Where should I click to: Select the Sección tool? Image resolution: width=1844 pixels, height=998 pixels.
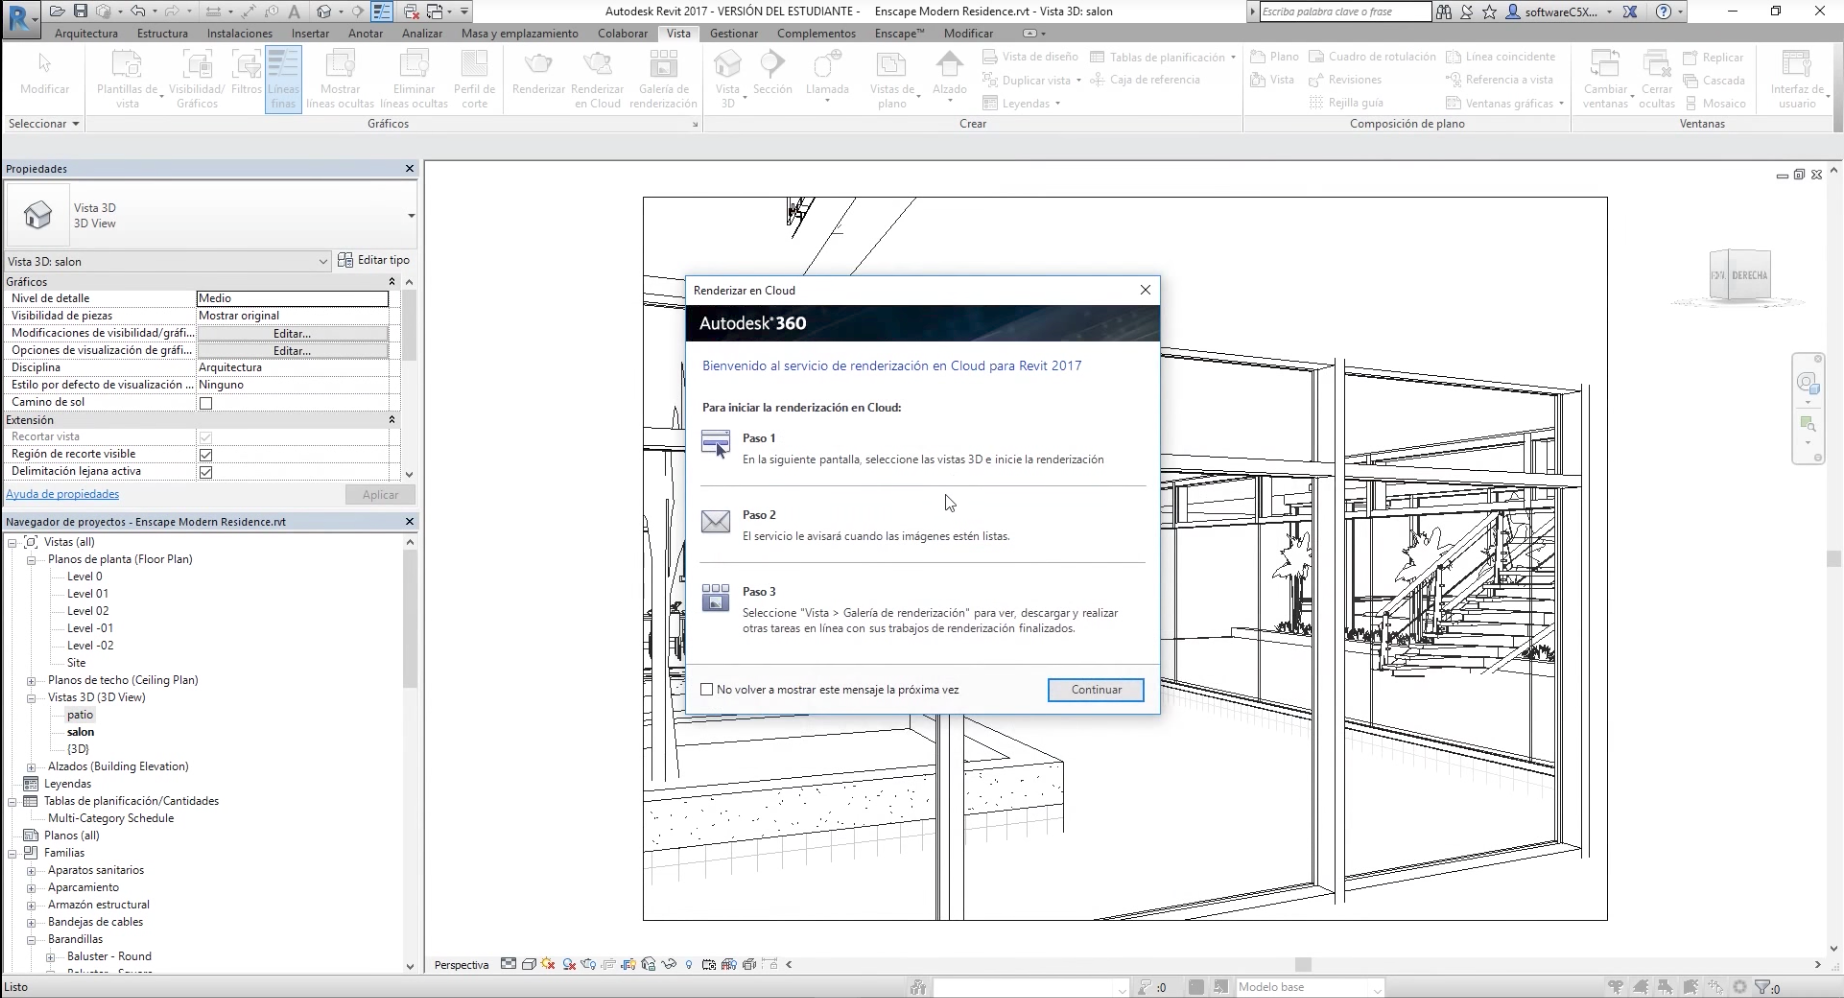click(772, 73)
